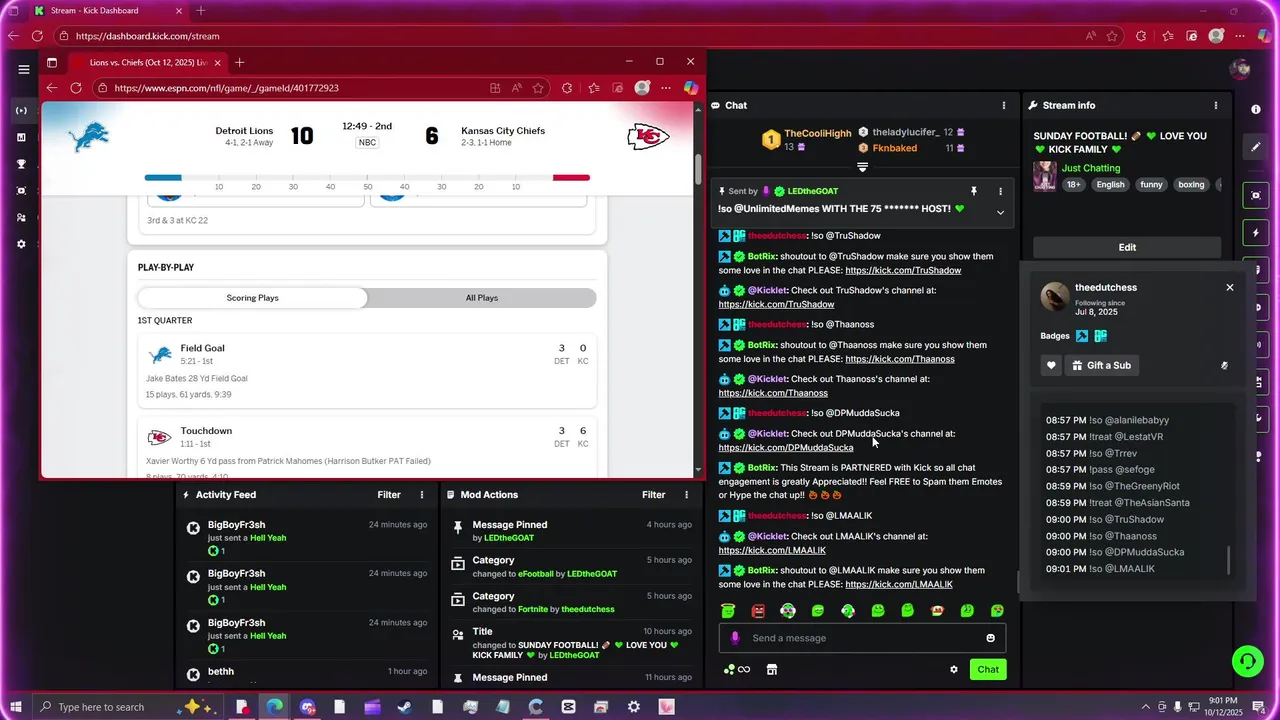Image resolution: width=1280 pixels, height=720 pixels.
Task: Open the settings gear in Kick sidebar
Action: click(21, 244)
